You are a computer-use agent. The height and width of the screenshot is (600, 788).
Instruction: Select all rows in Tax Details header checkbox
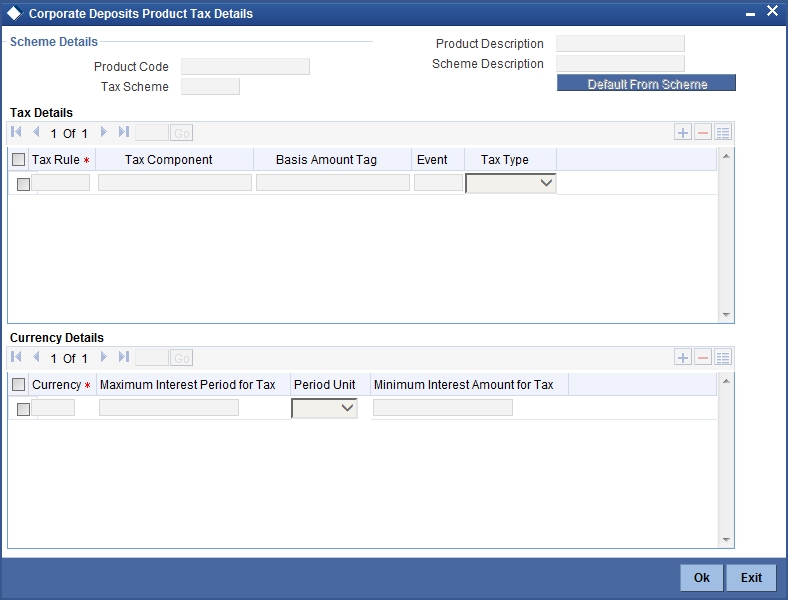[19, 160]
